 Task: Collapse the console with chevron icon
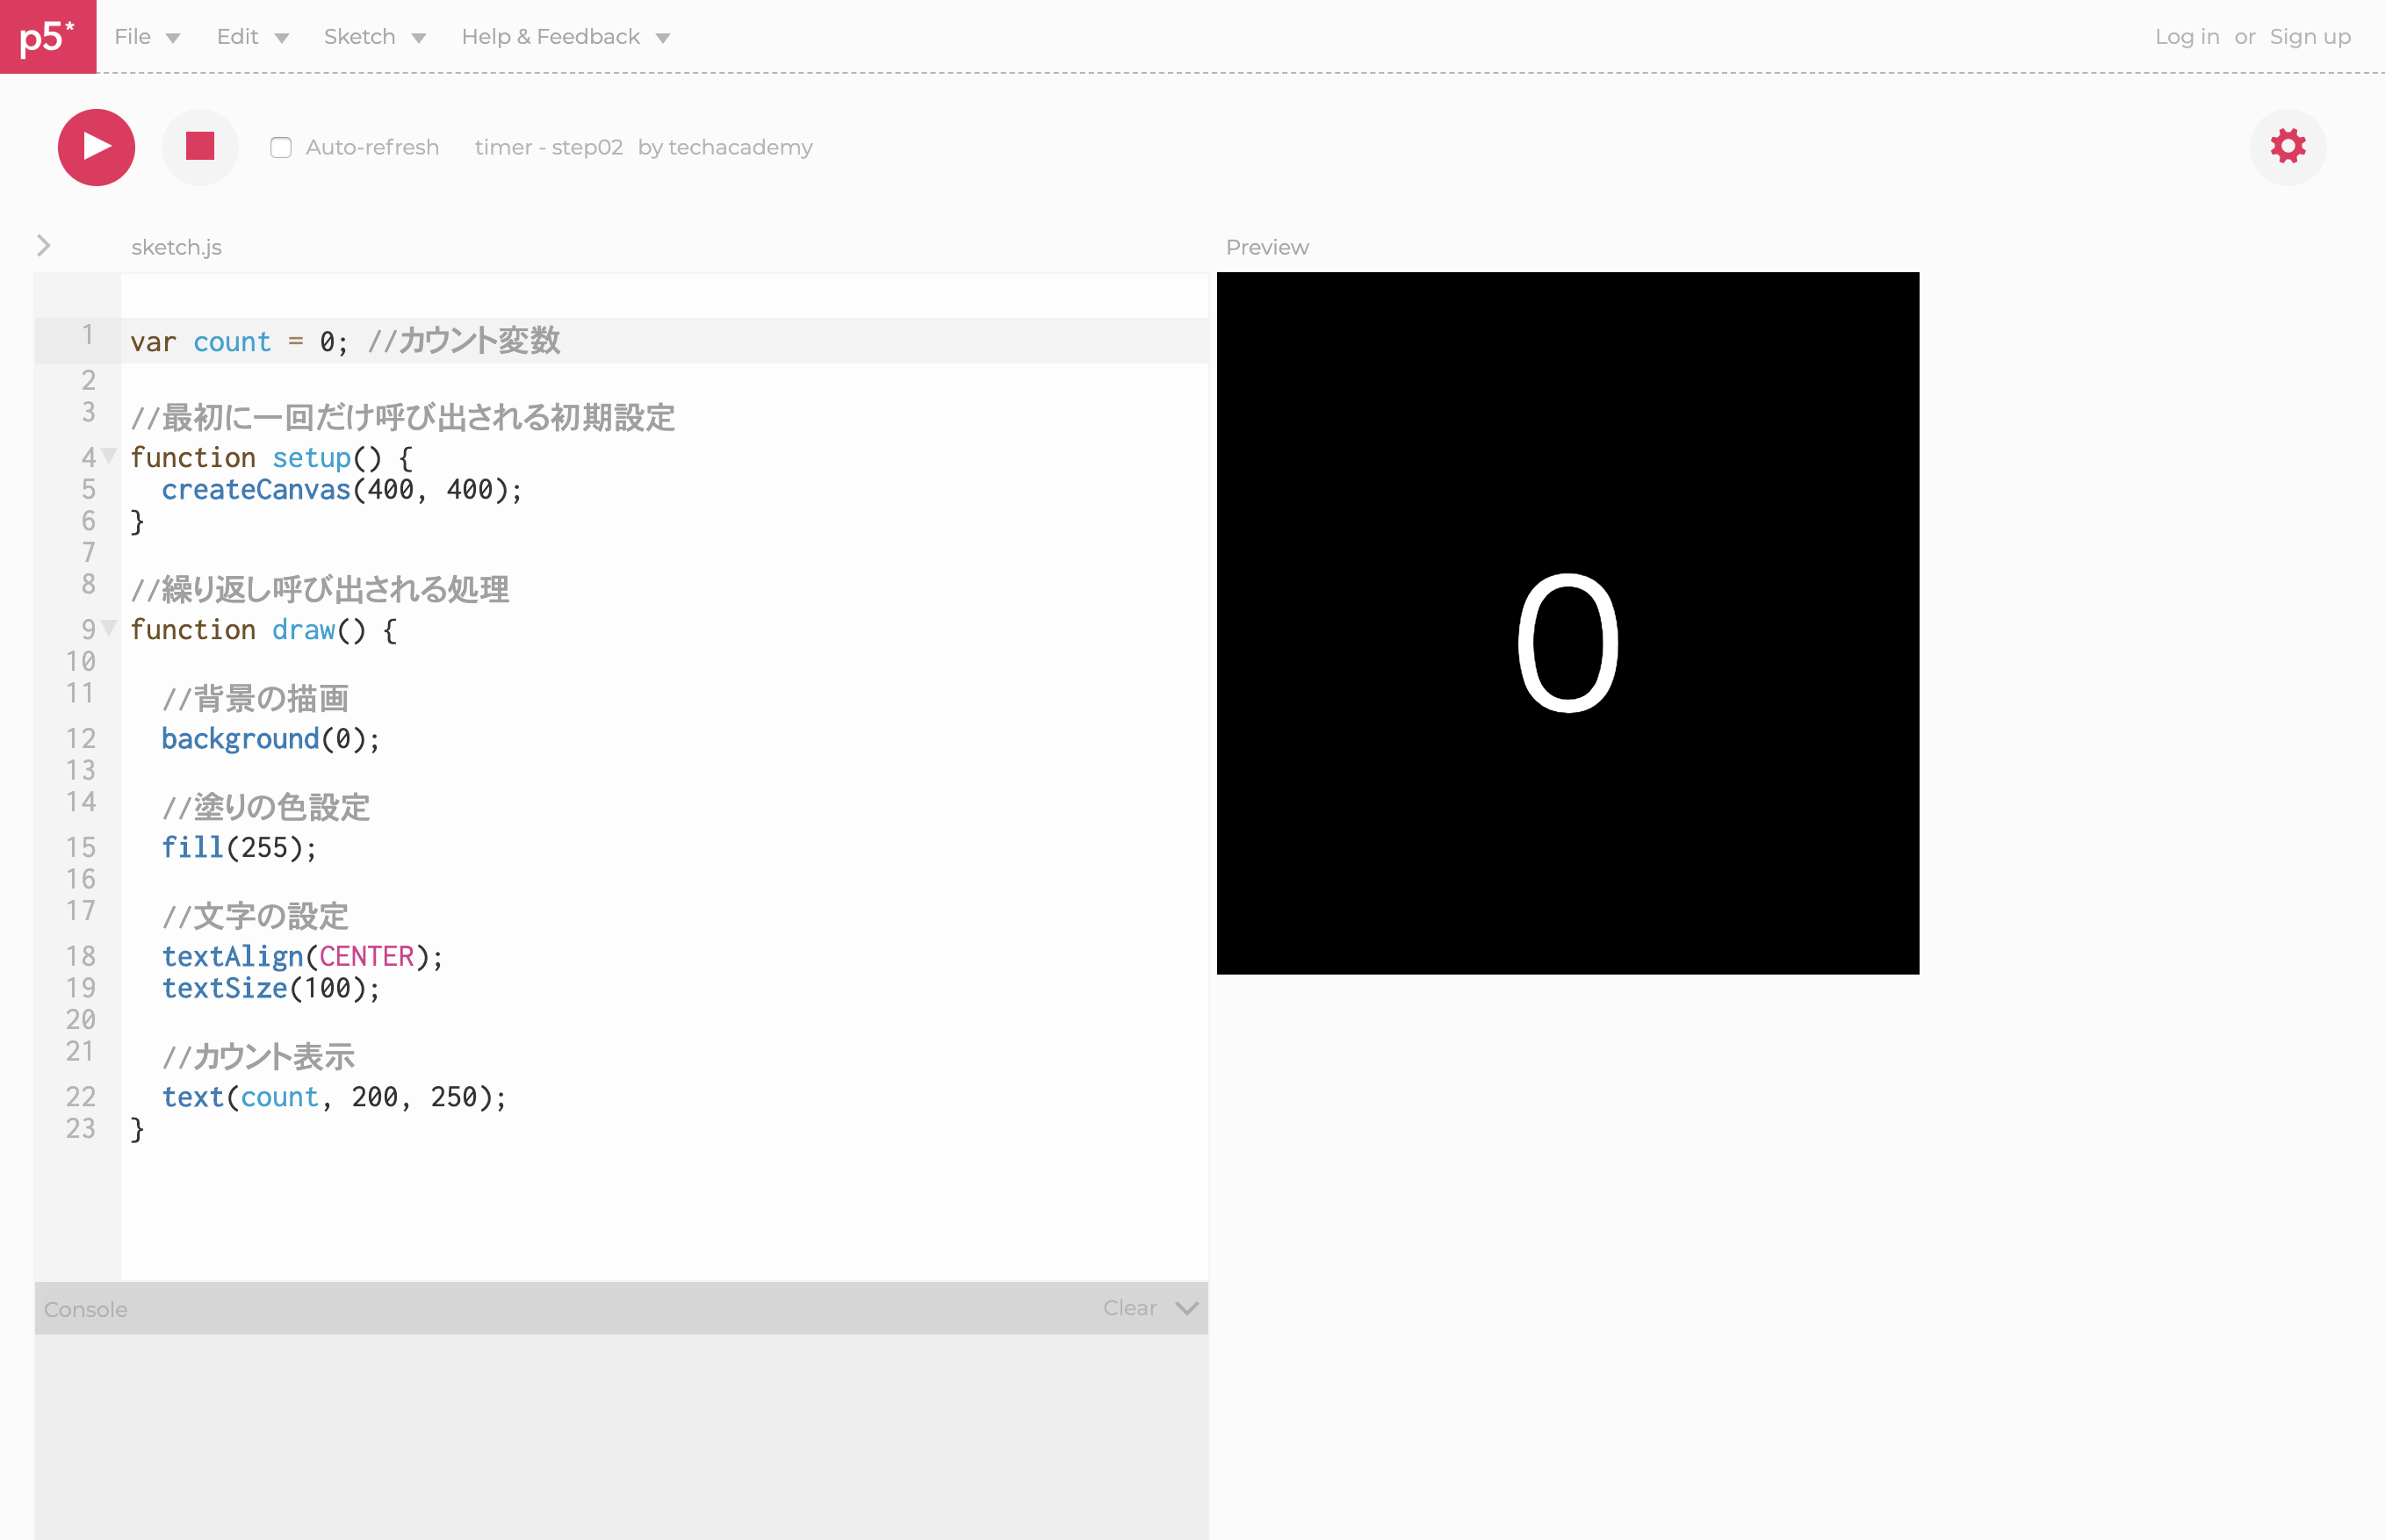pyautogui.click(x=1187, y=1308)
